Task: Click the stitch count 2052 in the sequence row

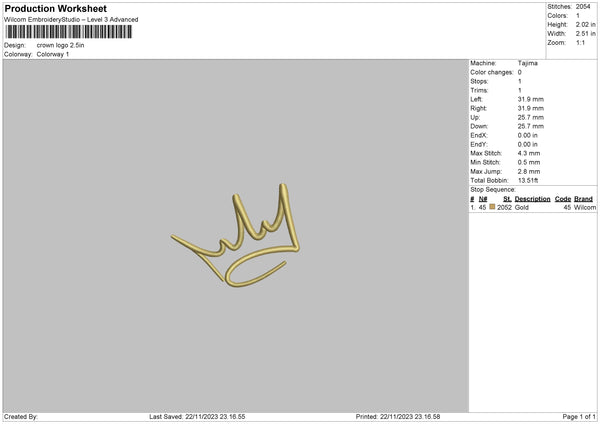Action: tap(504, 207)
